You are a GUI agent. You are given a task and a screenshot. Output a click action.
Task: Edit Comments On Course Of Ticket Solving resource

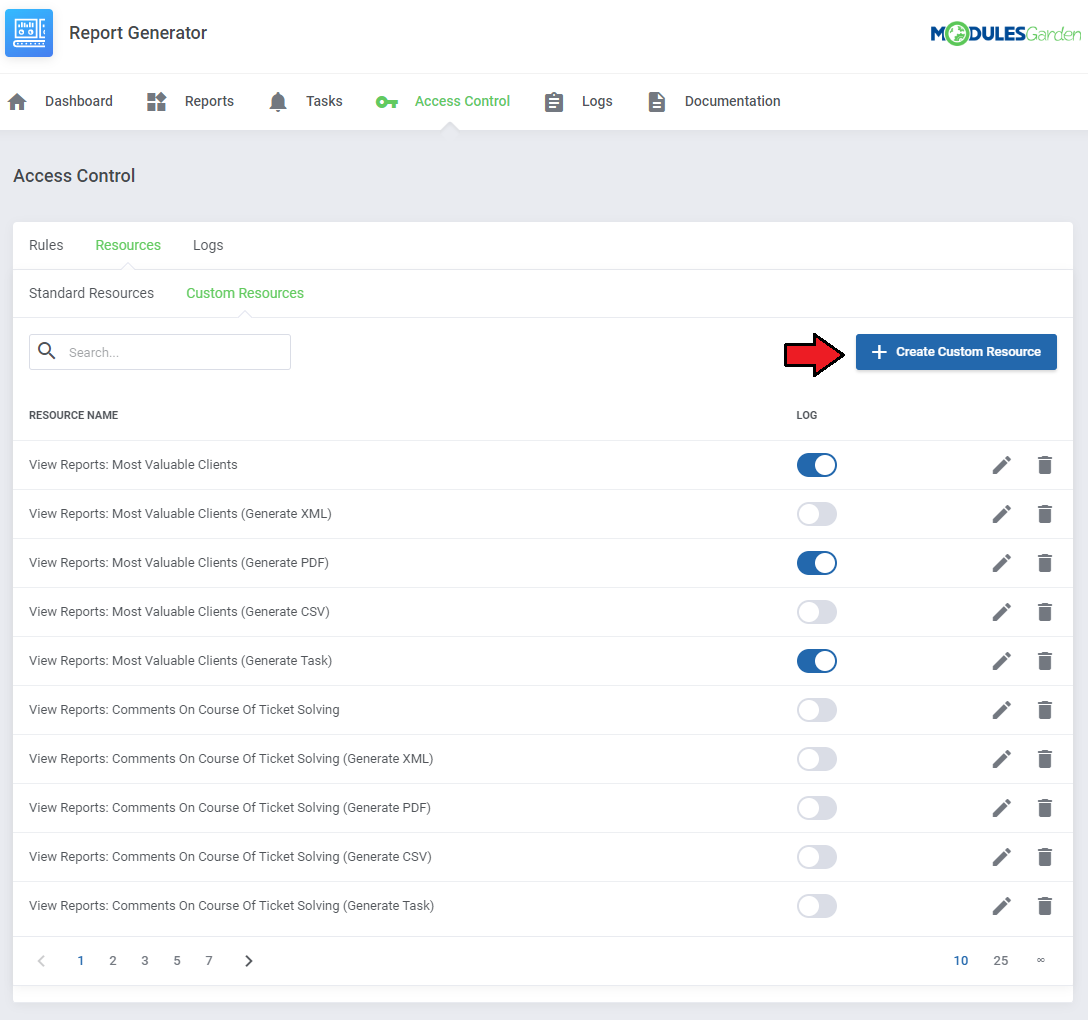pos(1001,710)
